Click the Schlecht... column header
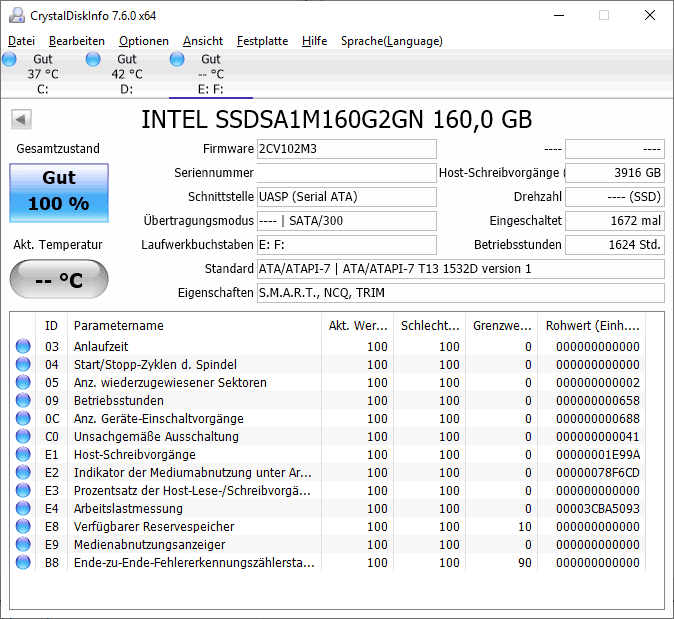The width and height of the screenshot is (674, 619). coord(430,326)
